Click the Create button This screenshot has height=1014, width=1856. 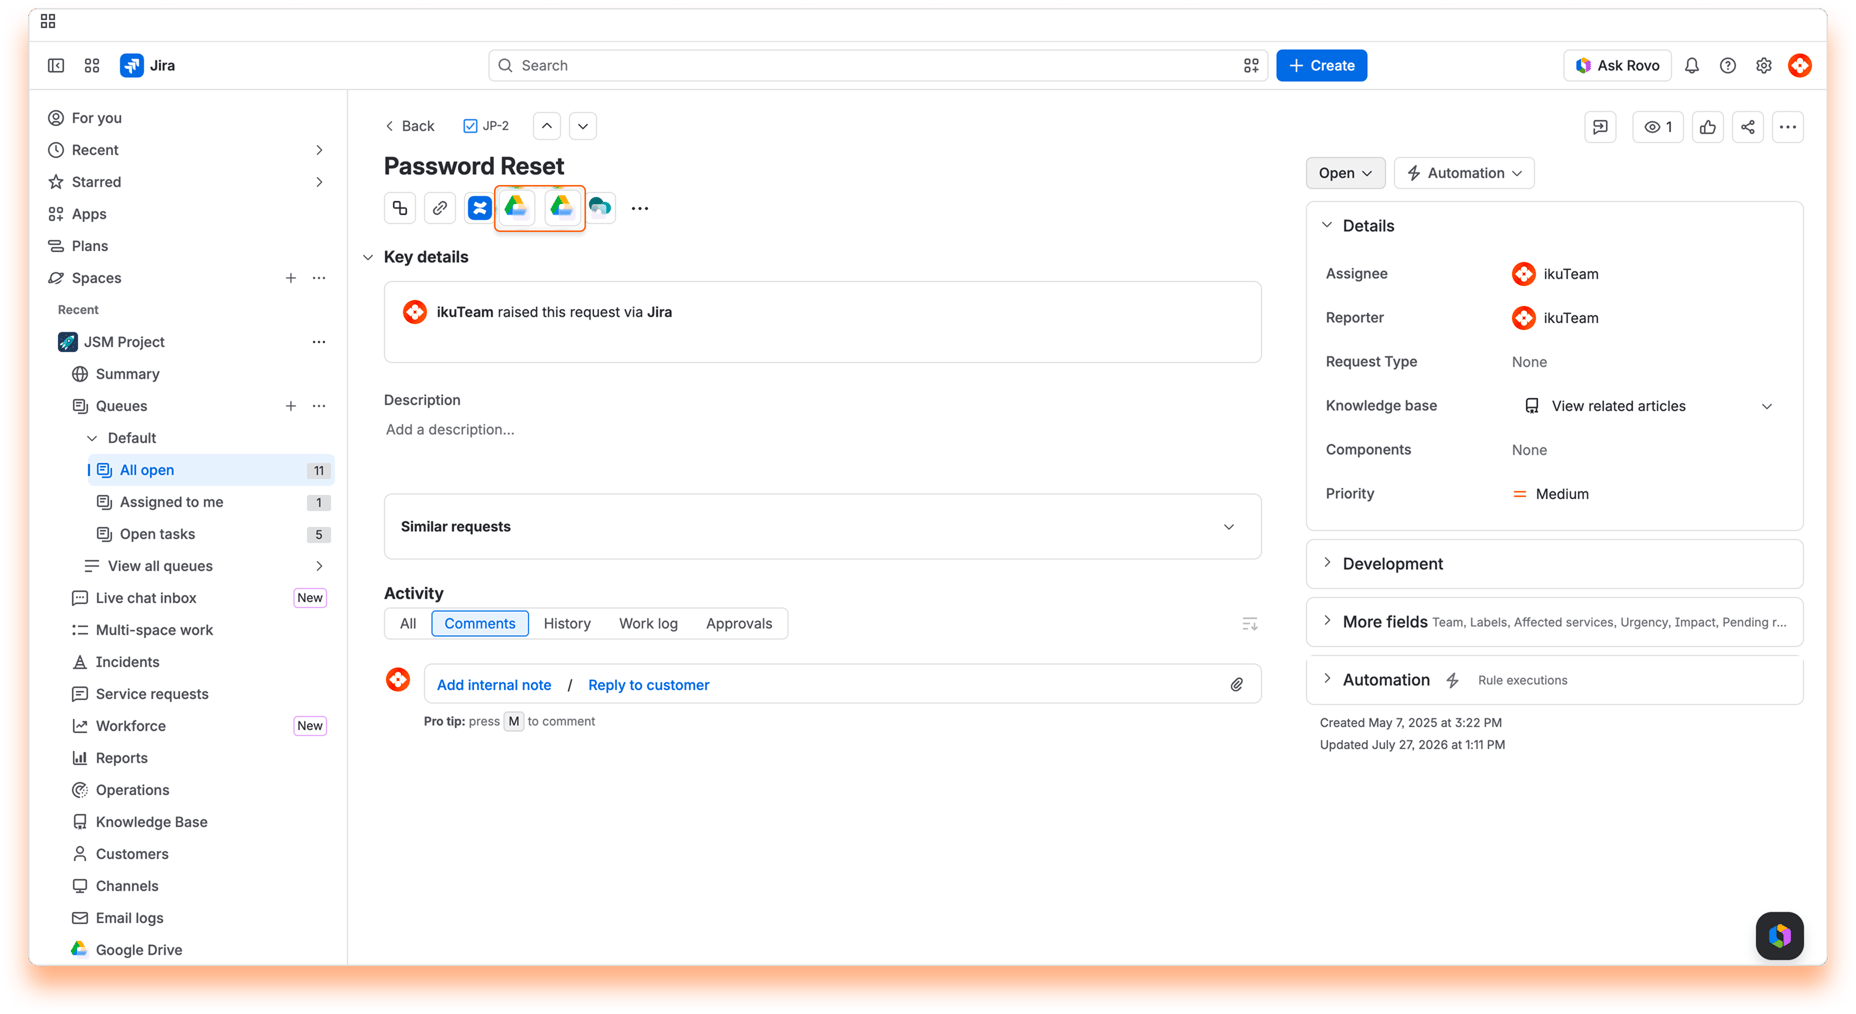pos(1321,65)
